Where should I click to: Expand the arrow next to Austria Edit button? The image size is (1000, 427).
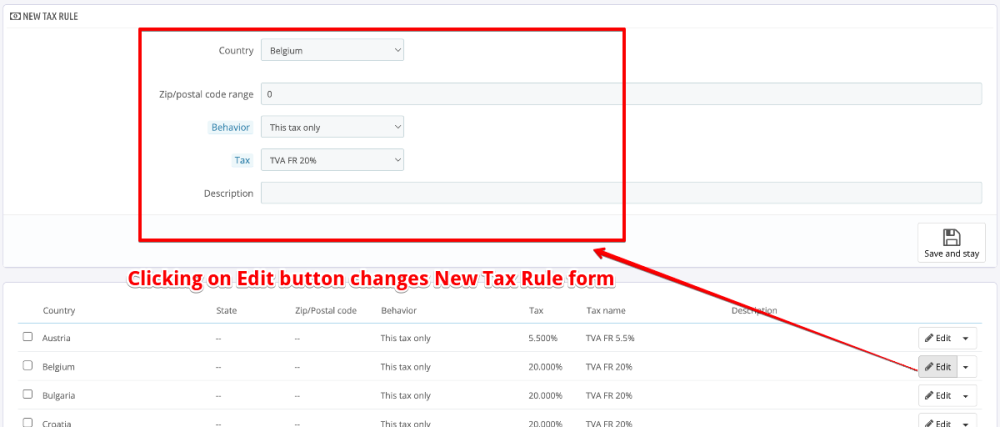(x=966, y=338)
